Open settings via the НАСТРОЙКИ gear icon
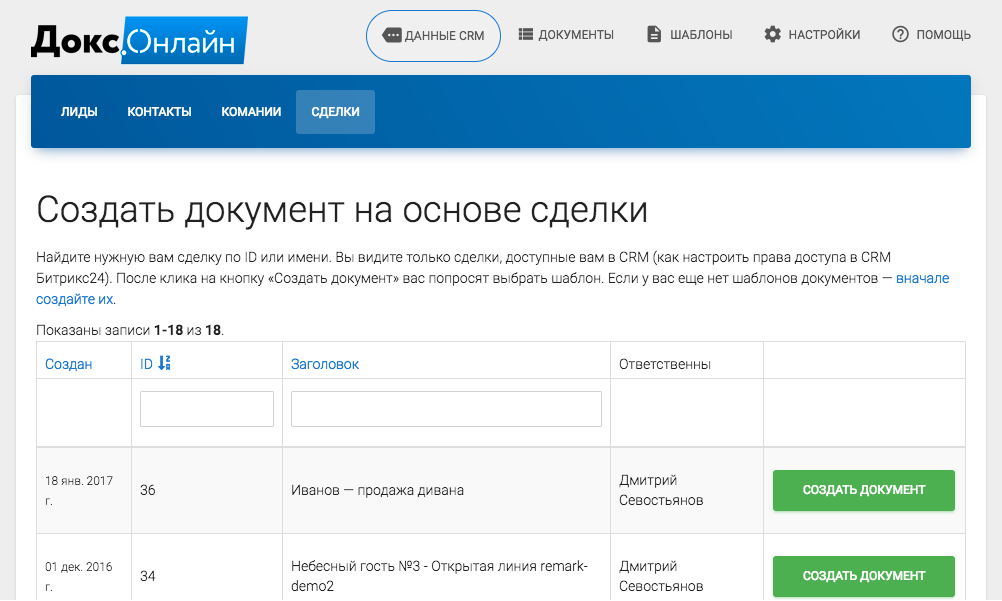Screen dimensions: 1002x601 771,33
